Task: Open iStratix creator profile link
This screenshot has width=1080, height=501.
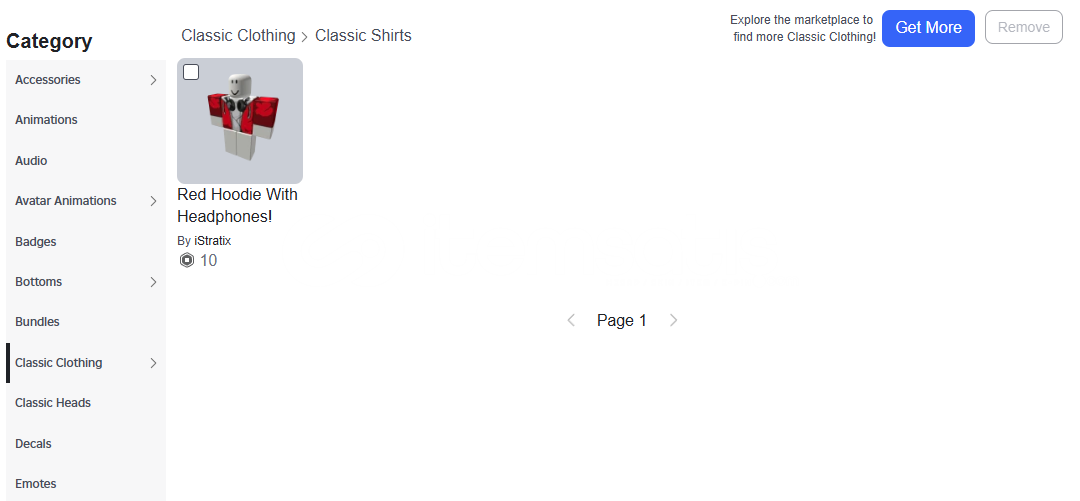Action: (212, 241)
